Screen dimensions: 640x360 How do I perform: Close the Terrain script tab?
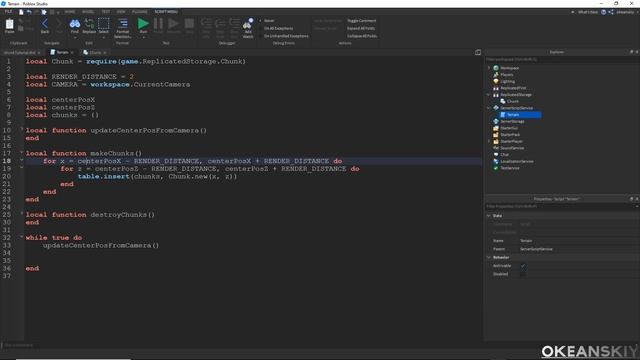pos(72,53)
